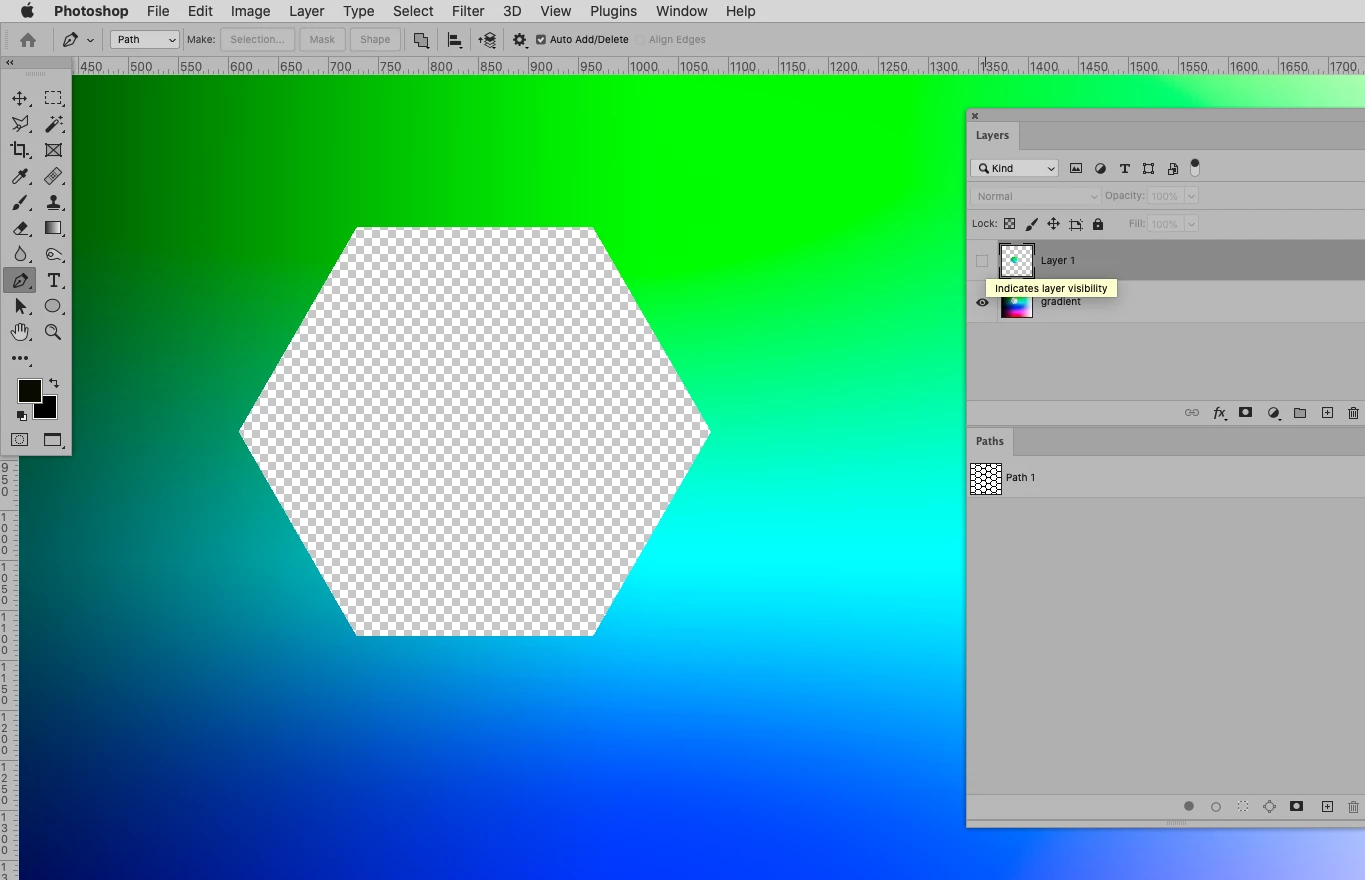Filter layers by smart objects
Screen dimensions: 1365x880
pos(1172,168)
